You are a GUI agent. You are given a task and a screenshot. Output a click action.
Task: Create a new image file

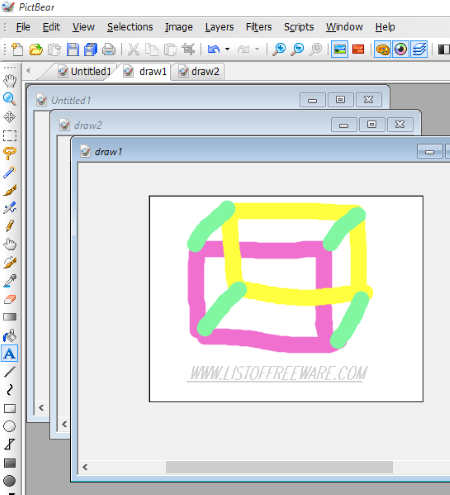coord(17,49)
